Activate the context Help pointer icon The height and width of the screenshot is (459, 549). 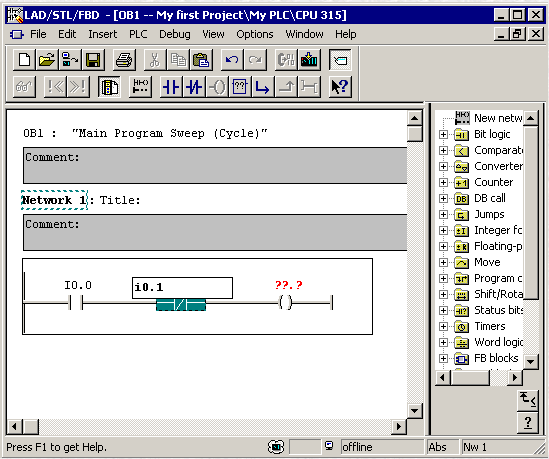pos(340,87)
